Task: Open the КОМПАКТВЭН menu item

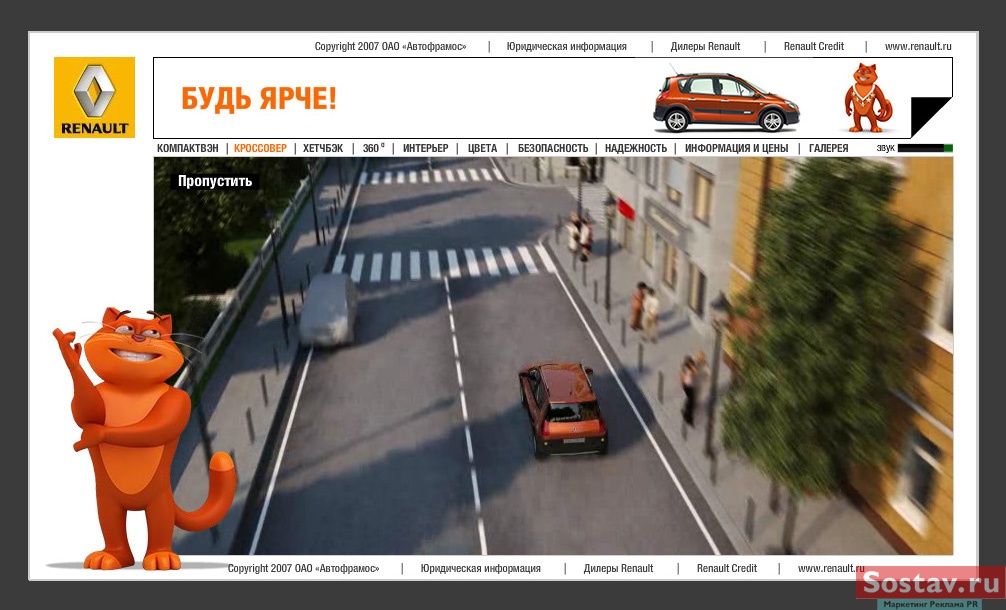Action: point(187,148)
